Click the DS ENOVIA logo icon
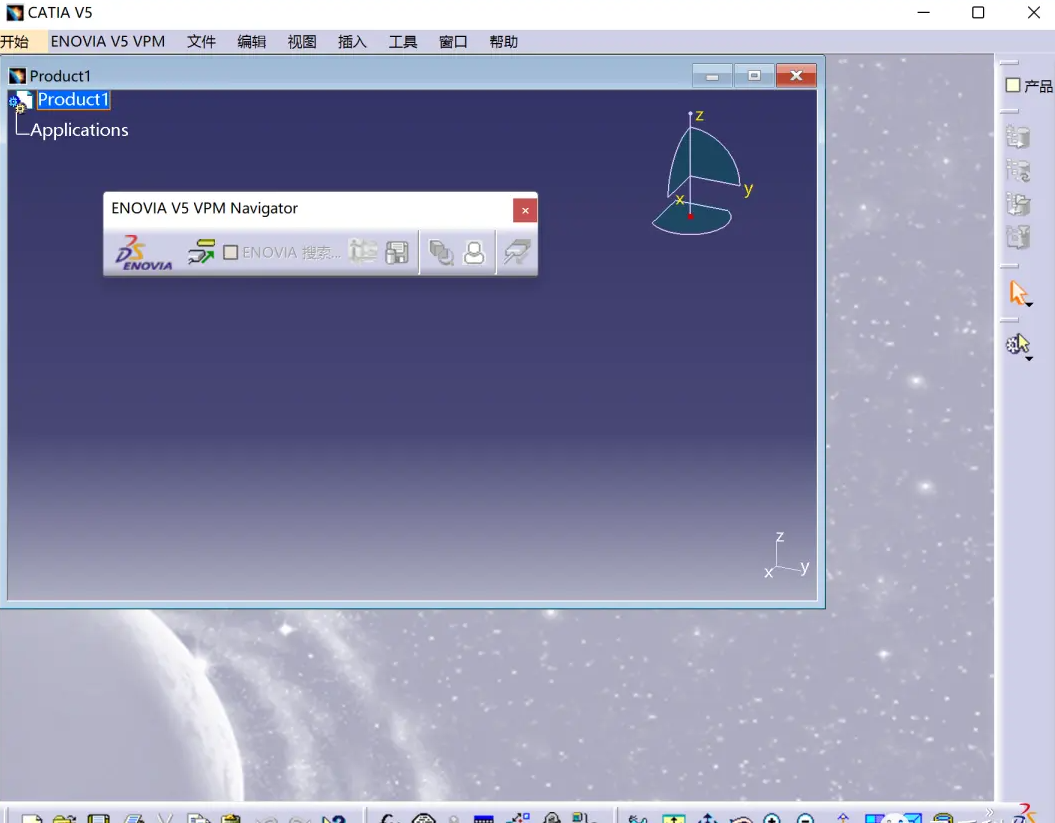 click(x=140, y=252)
